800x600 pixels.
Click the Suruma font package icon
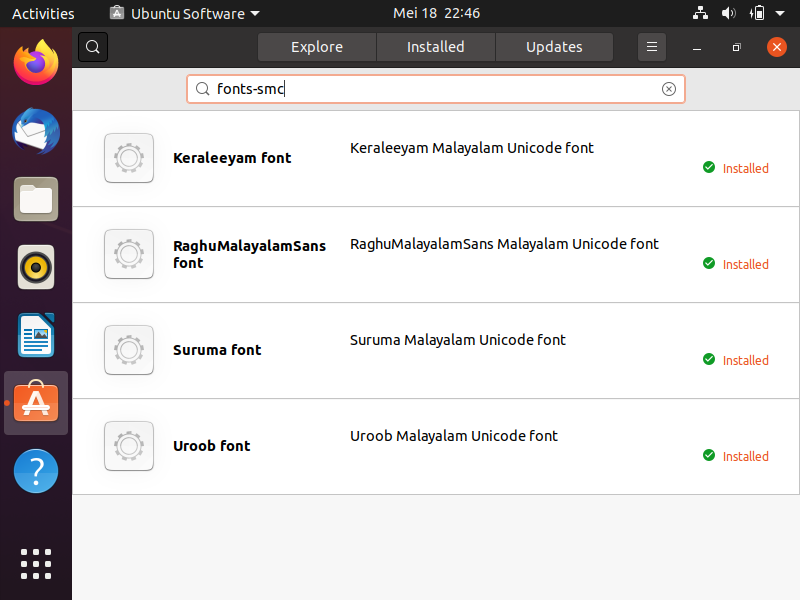129,350
